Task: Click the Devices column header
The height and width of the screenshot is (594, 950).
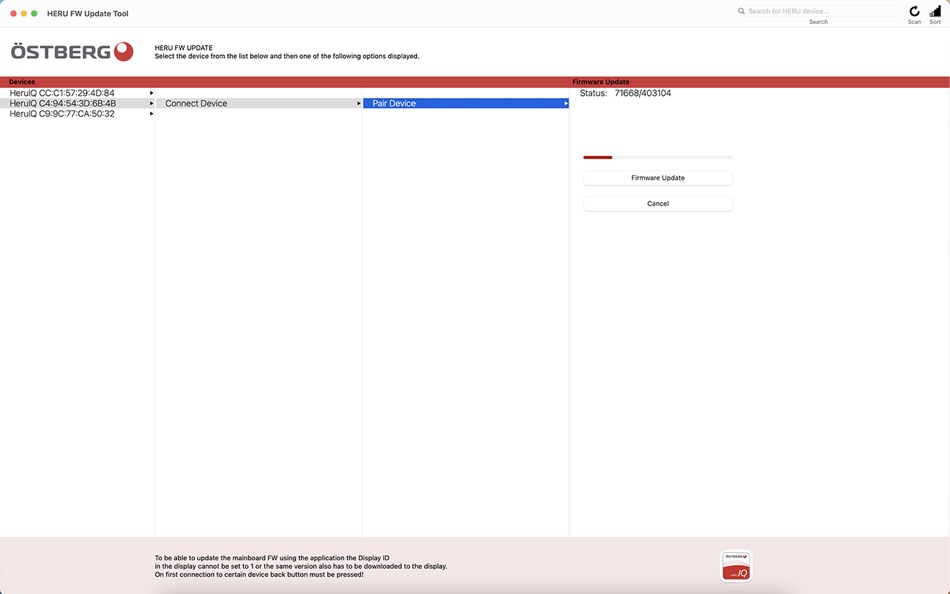Action: [22, 82]
